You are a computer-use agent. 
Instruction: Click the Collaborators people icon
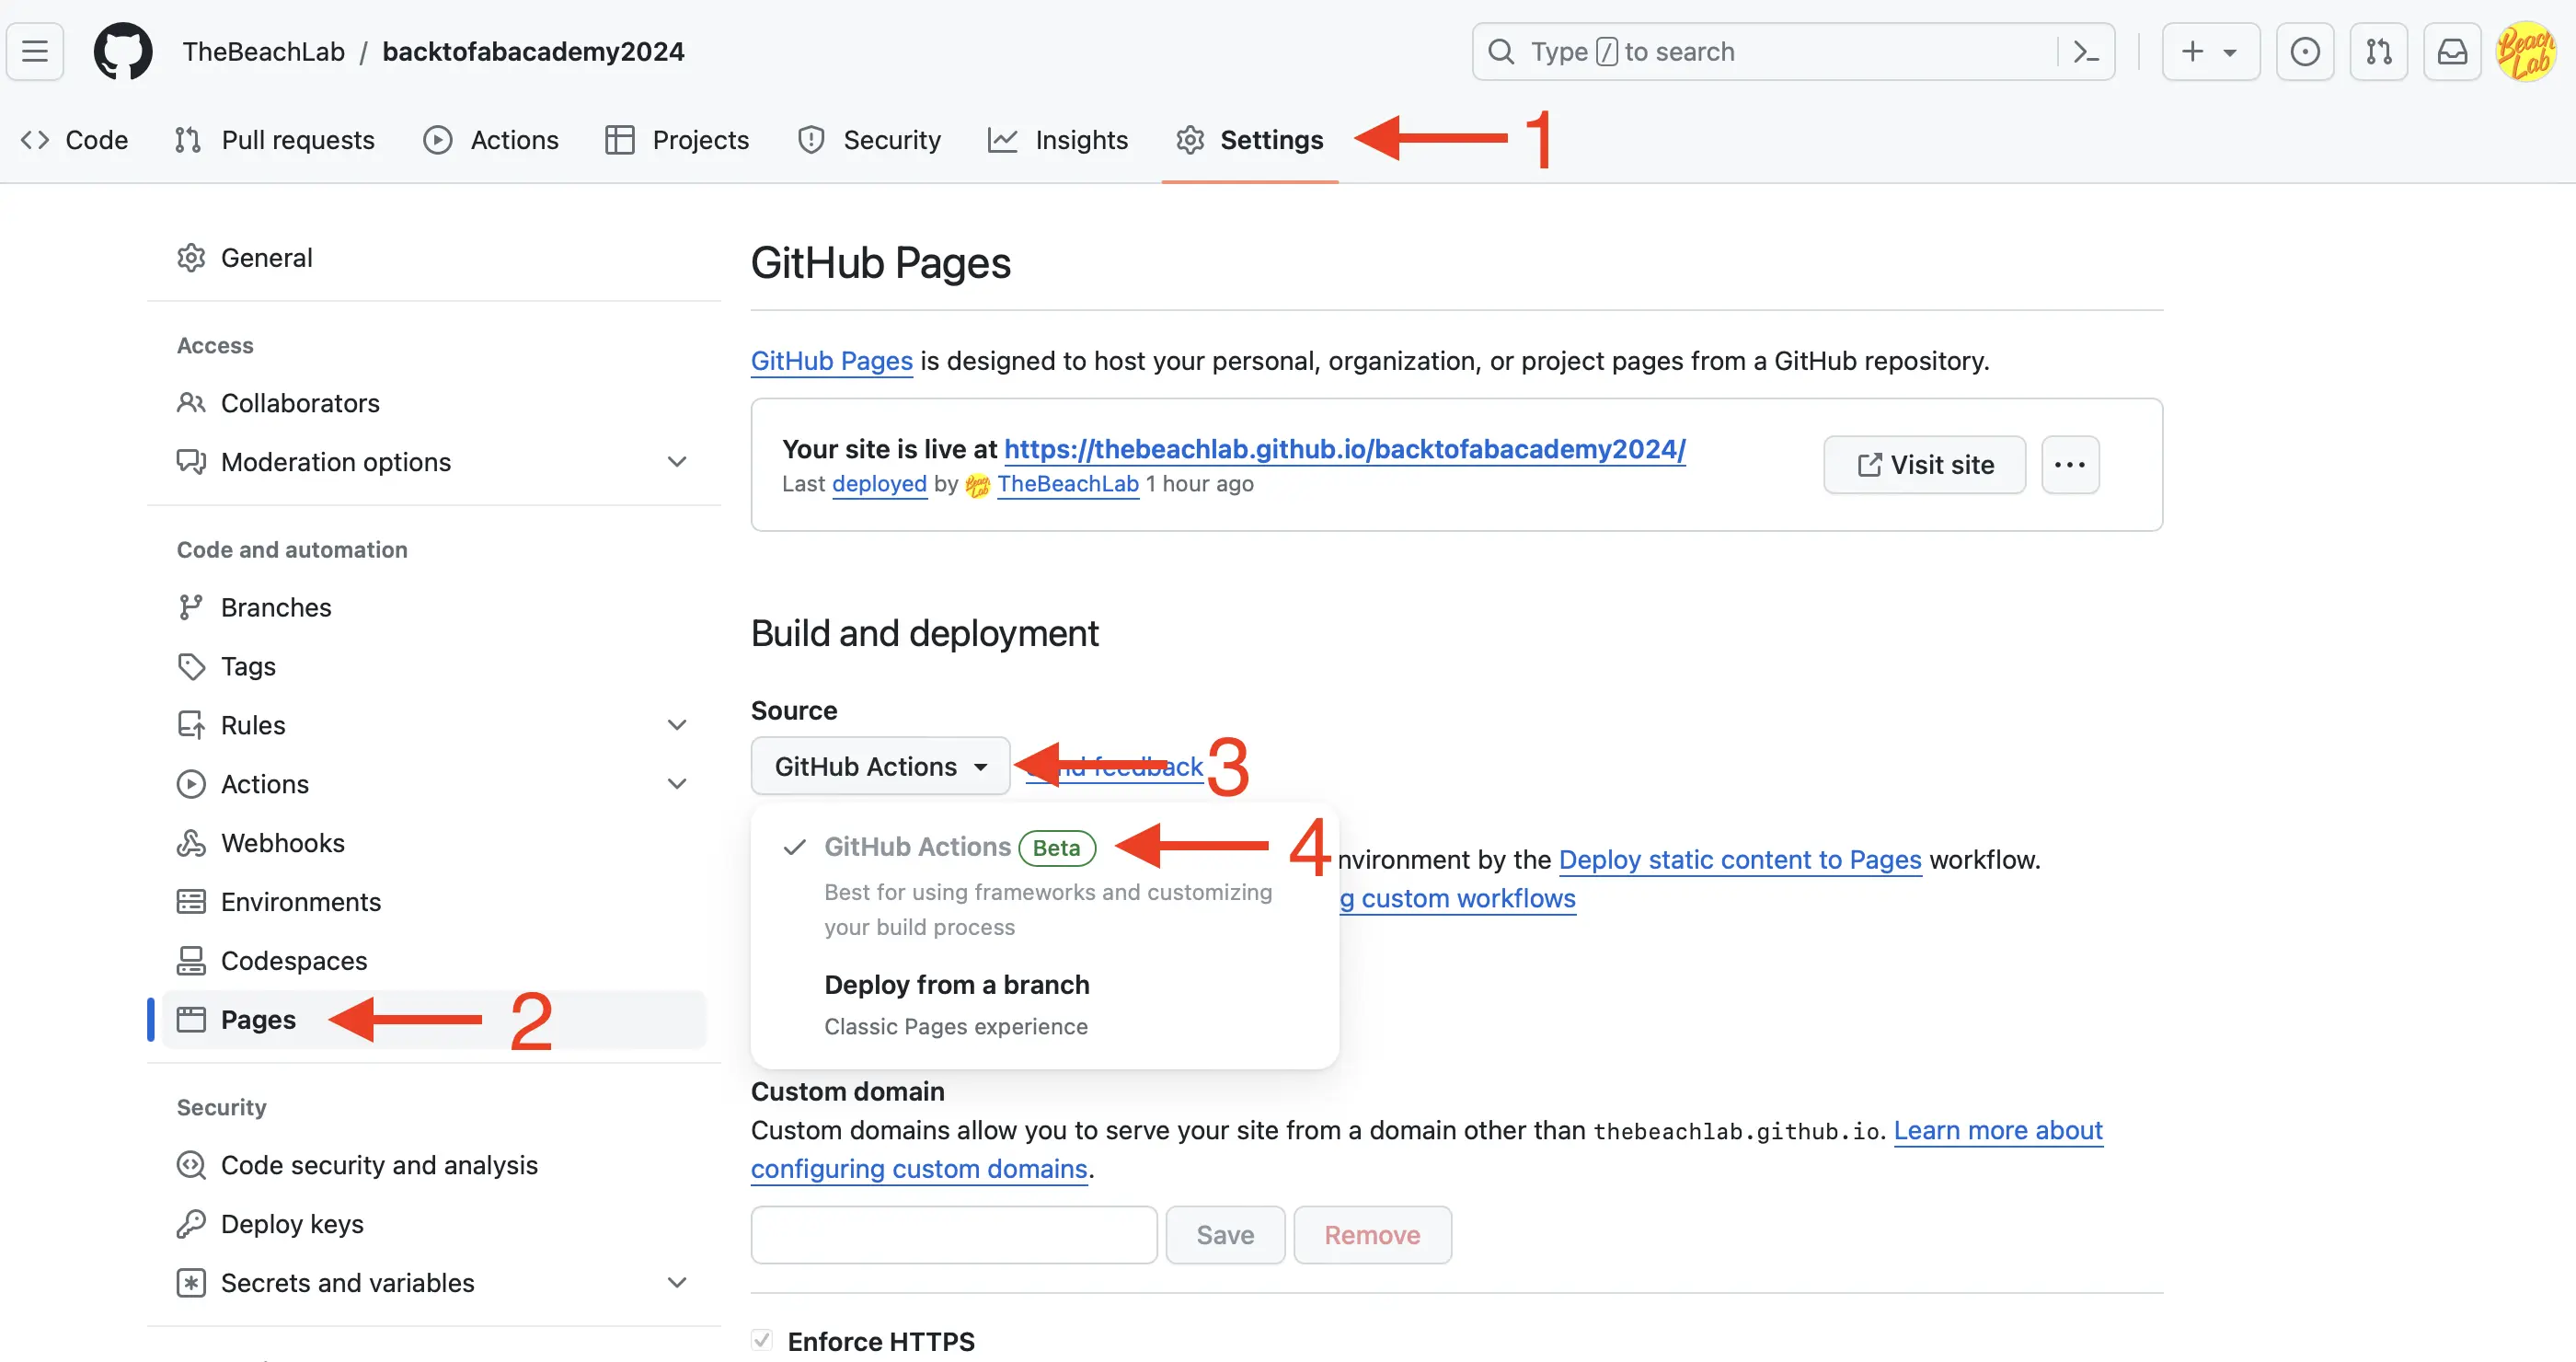(191, 403)
